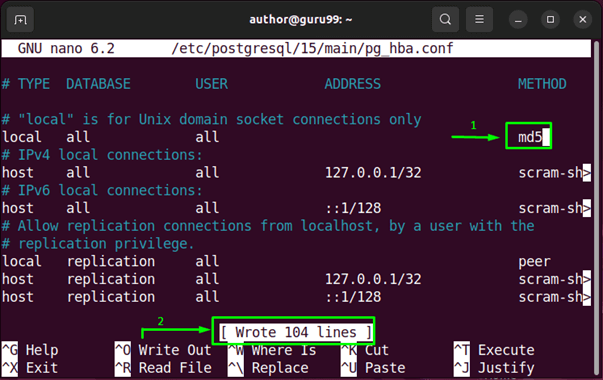Click the ^\ Replace shortcut
The width and height of the screenshot is (603, 380).
tap(268, 368)
